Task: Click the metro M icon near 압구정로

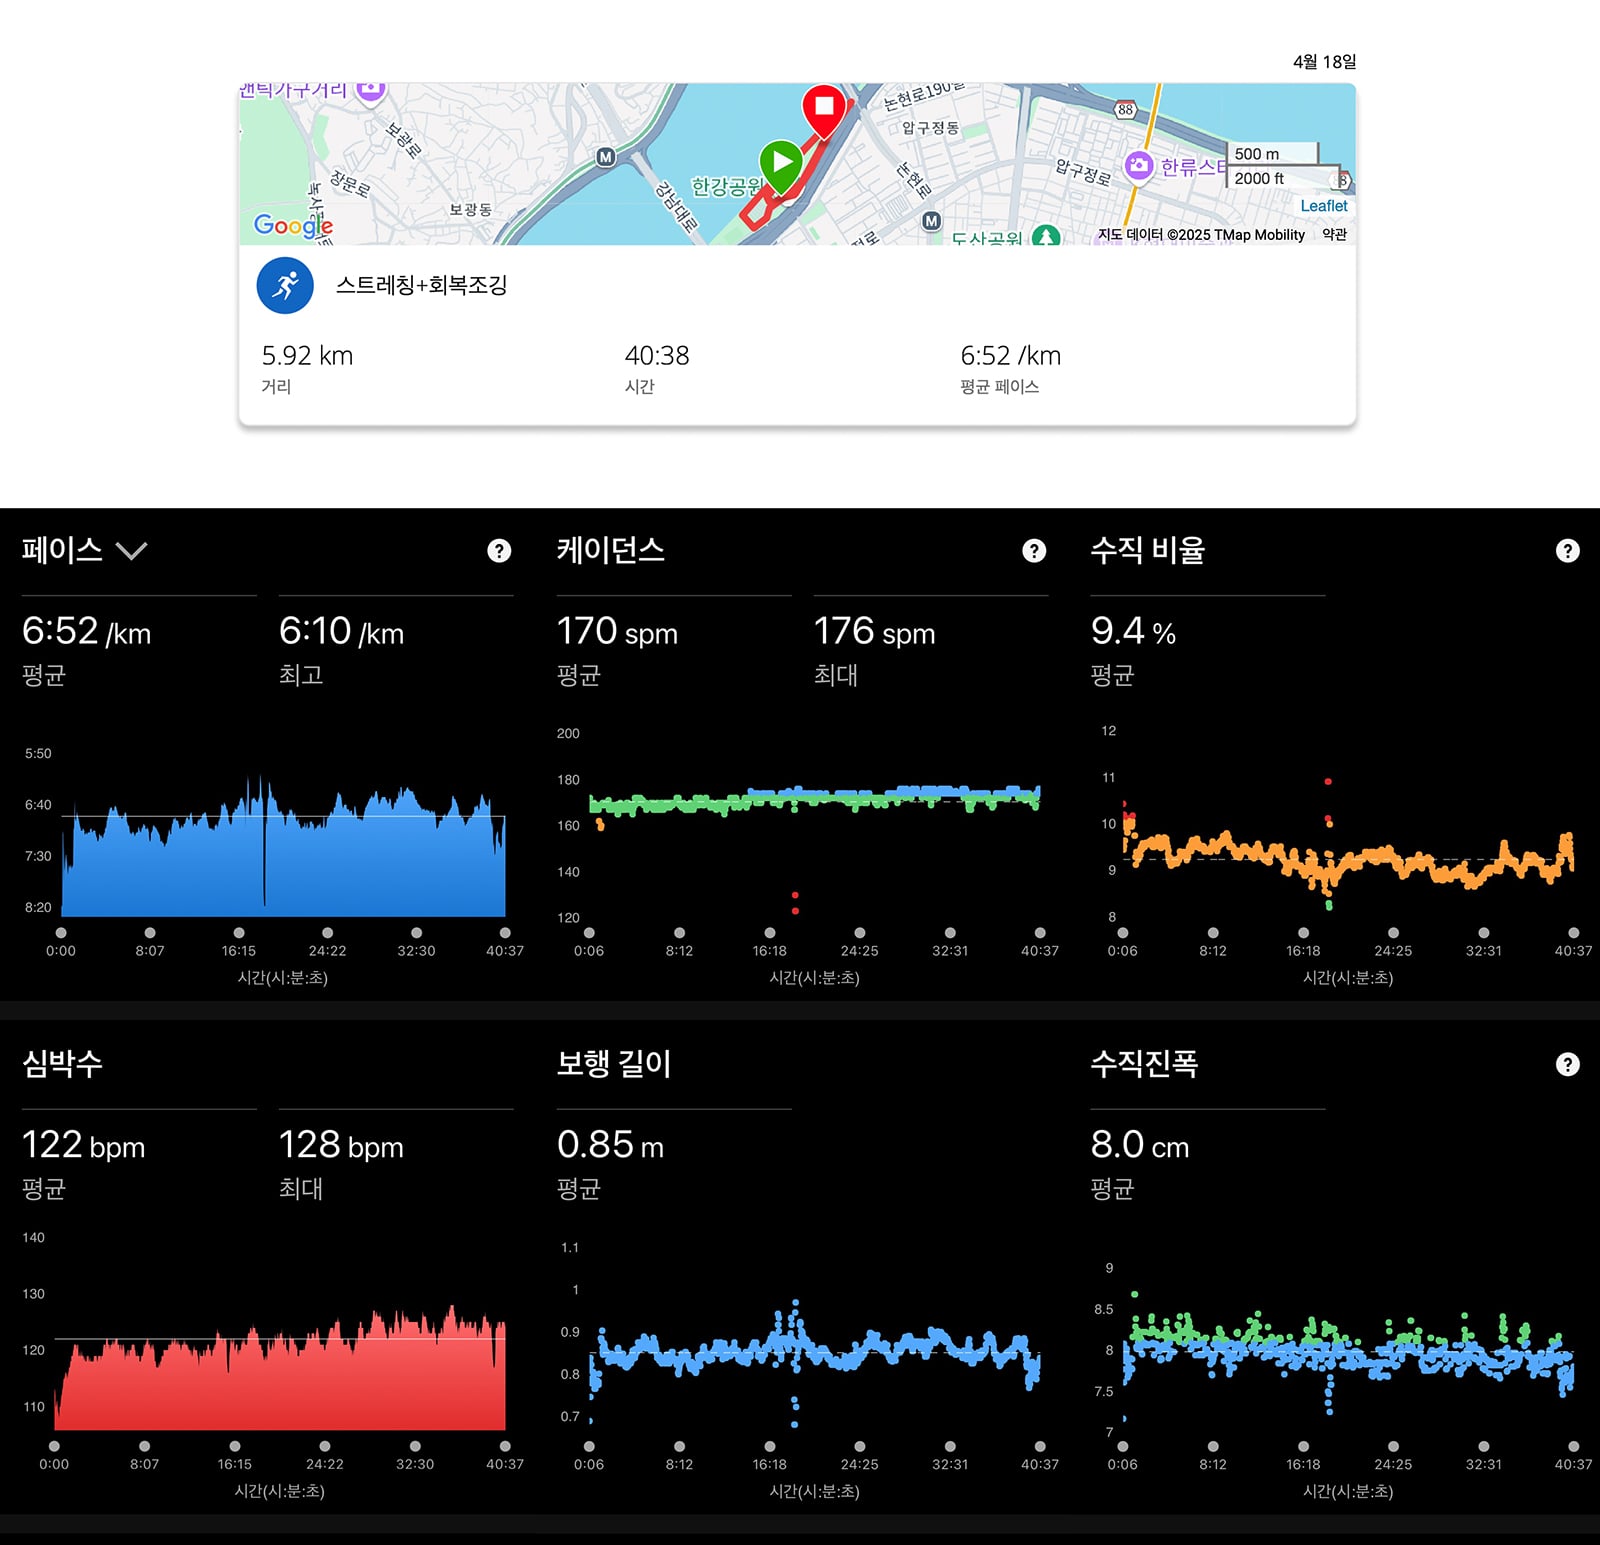Action: pos(931,221)
